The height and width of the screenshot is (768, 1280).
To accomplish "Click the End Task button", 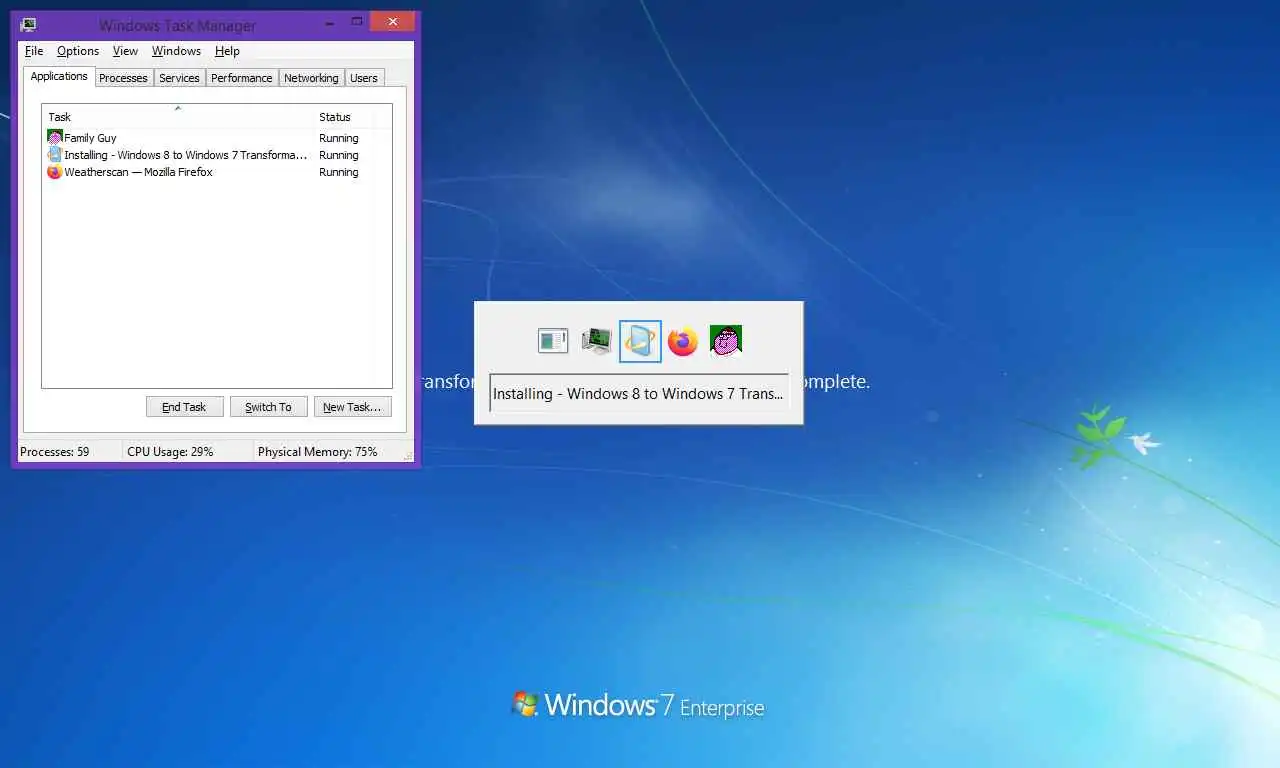I will click(184, 407).
